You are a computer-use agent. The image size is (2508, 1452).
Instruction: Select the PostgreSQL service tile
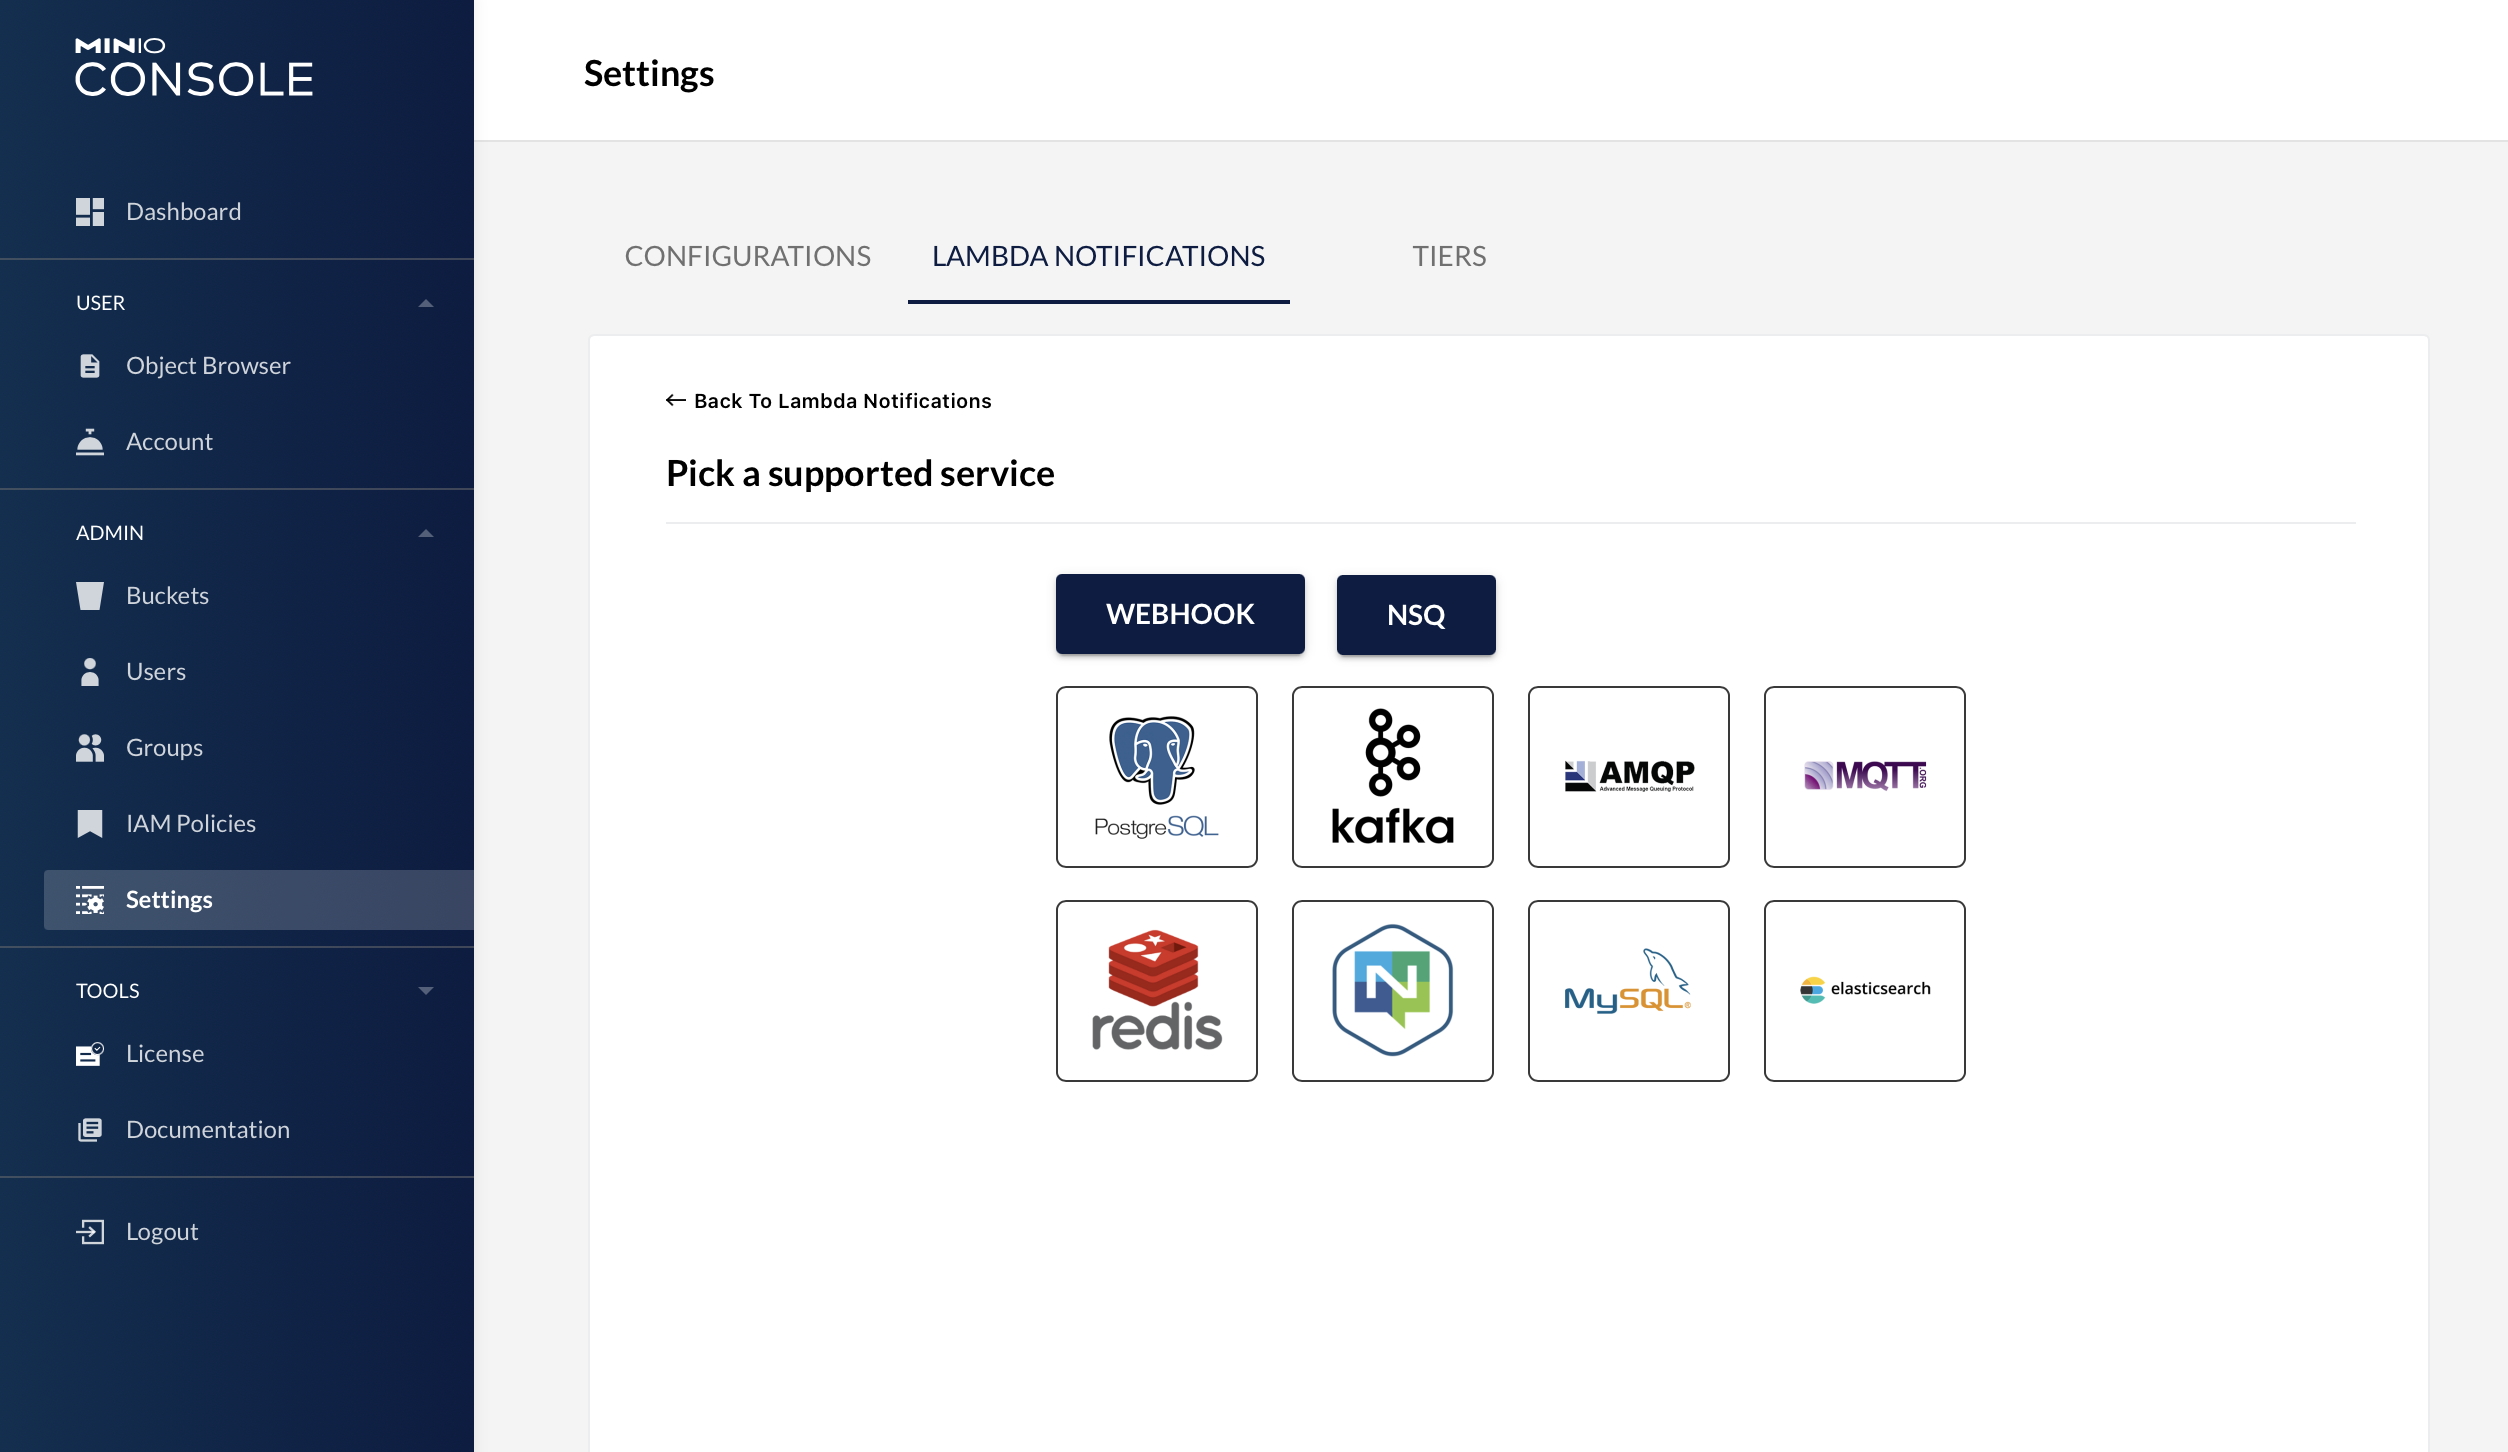[1156, 776]
